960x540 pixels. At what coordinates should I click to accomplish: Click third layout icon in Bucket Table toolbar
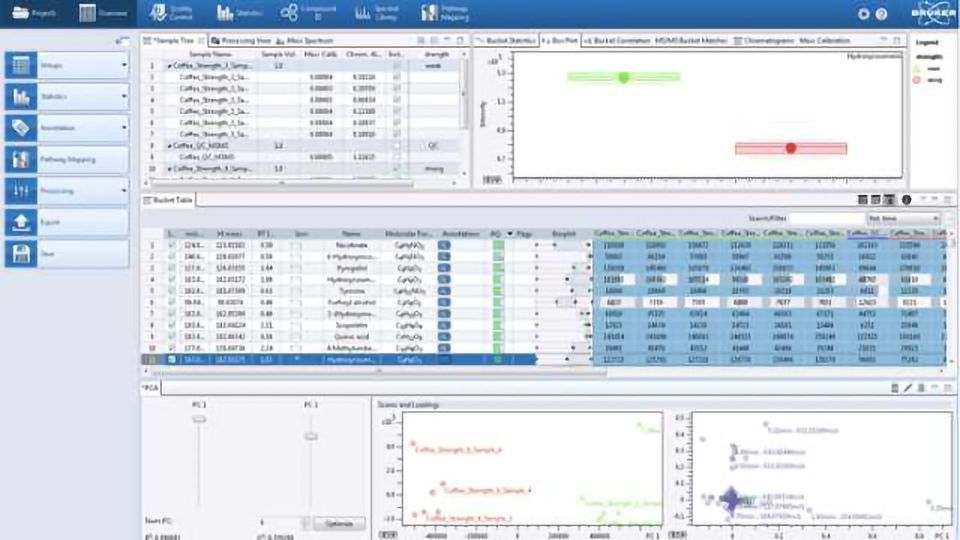coord(889,200)
